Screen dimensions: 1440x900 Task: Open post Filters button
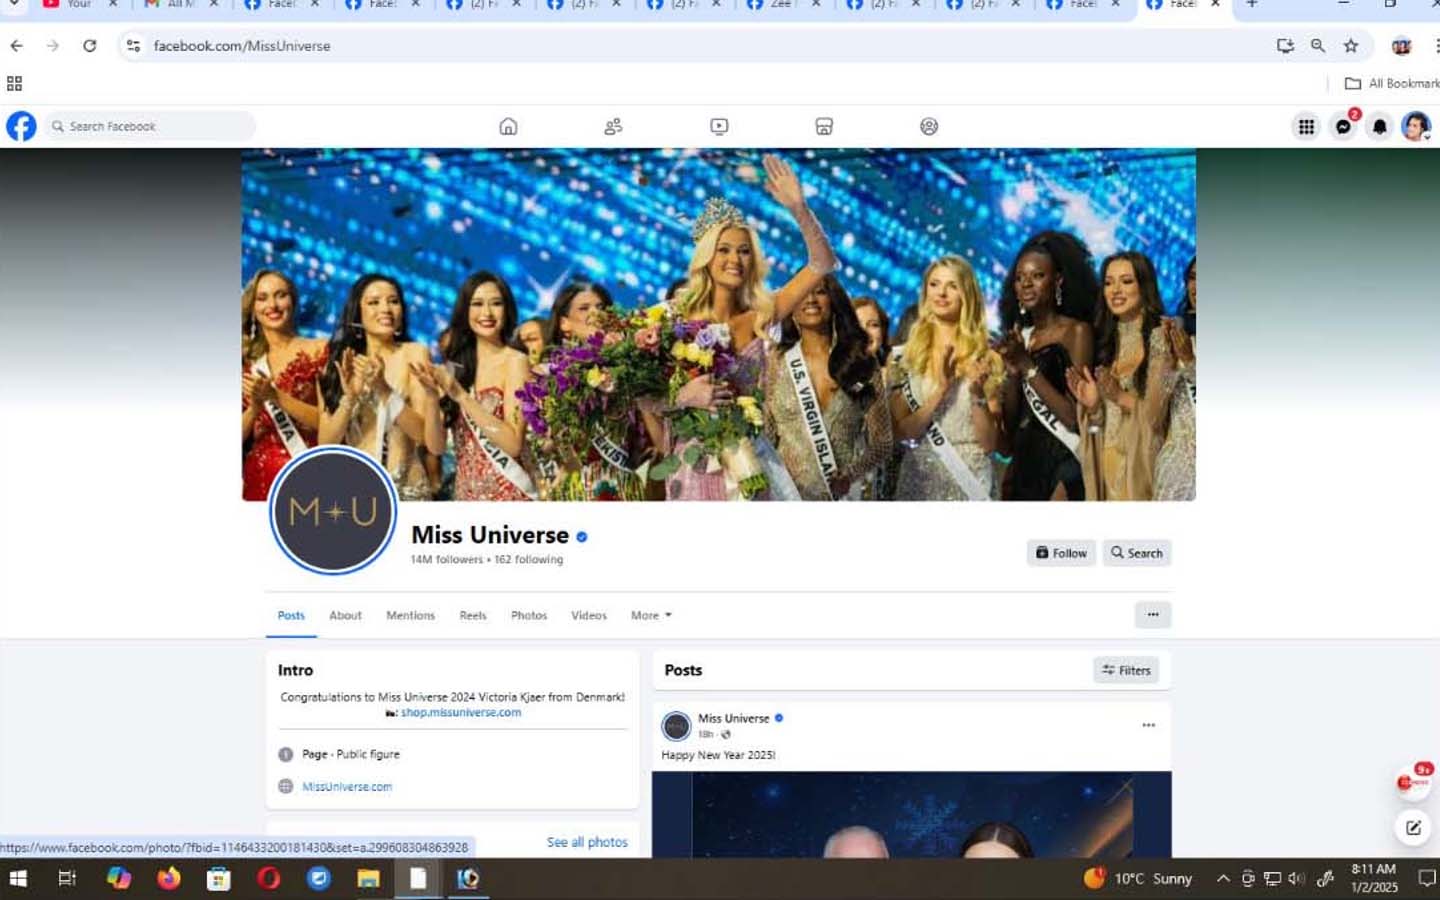tap(1126, 670)
